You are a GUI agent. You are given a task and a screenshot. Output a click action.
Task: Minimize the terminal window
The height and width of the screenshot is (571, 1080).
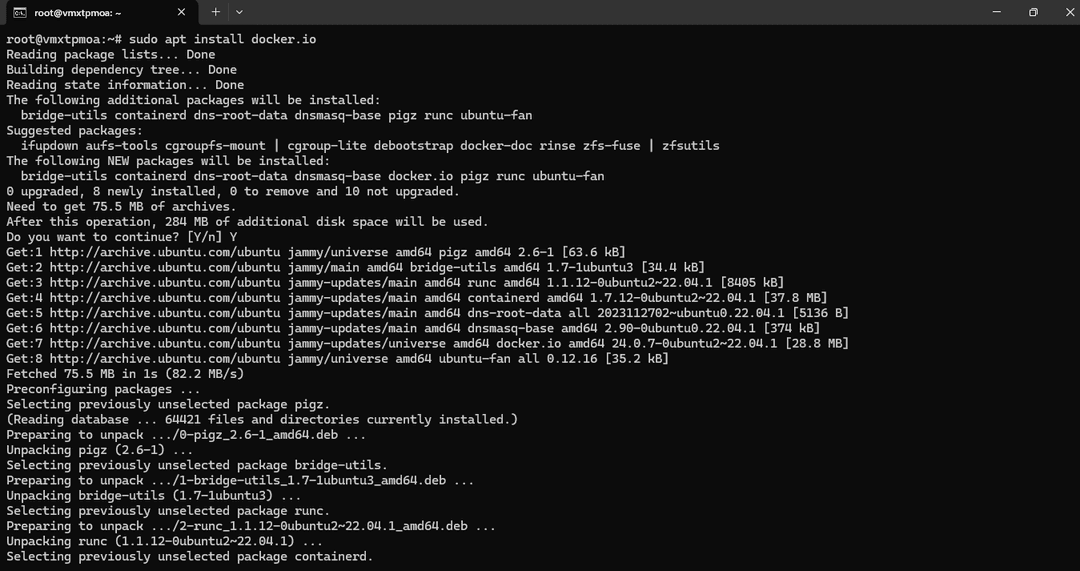pyautogui.click(x=997, y=12)
